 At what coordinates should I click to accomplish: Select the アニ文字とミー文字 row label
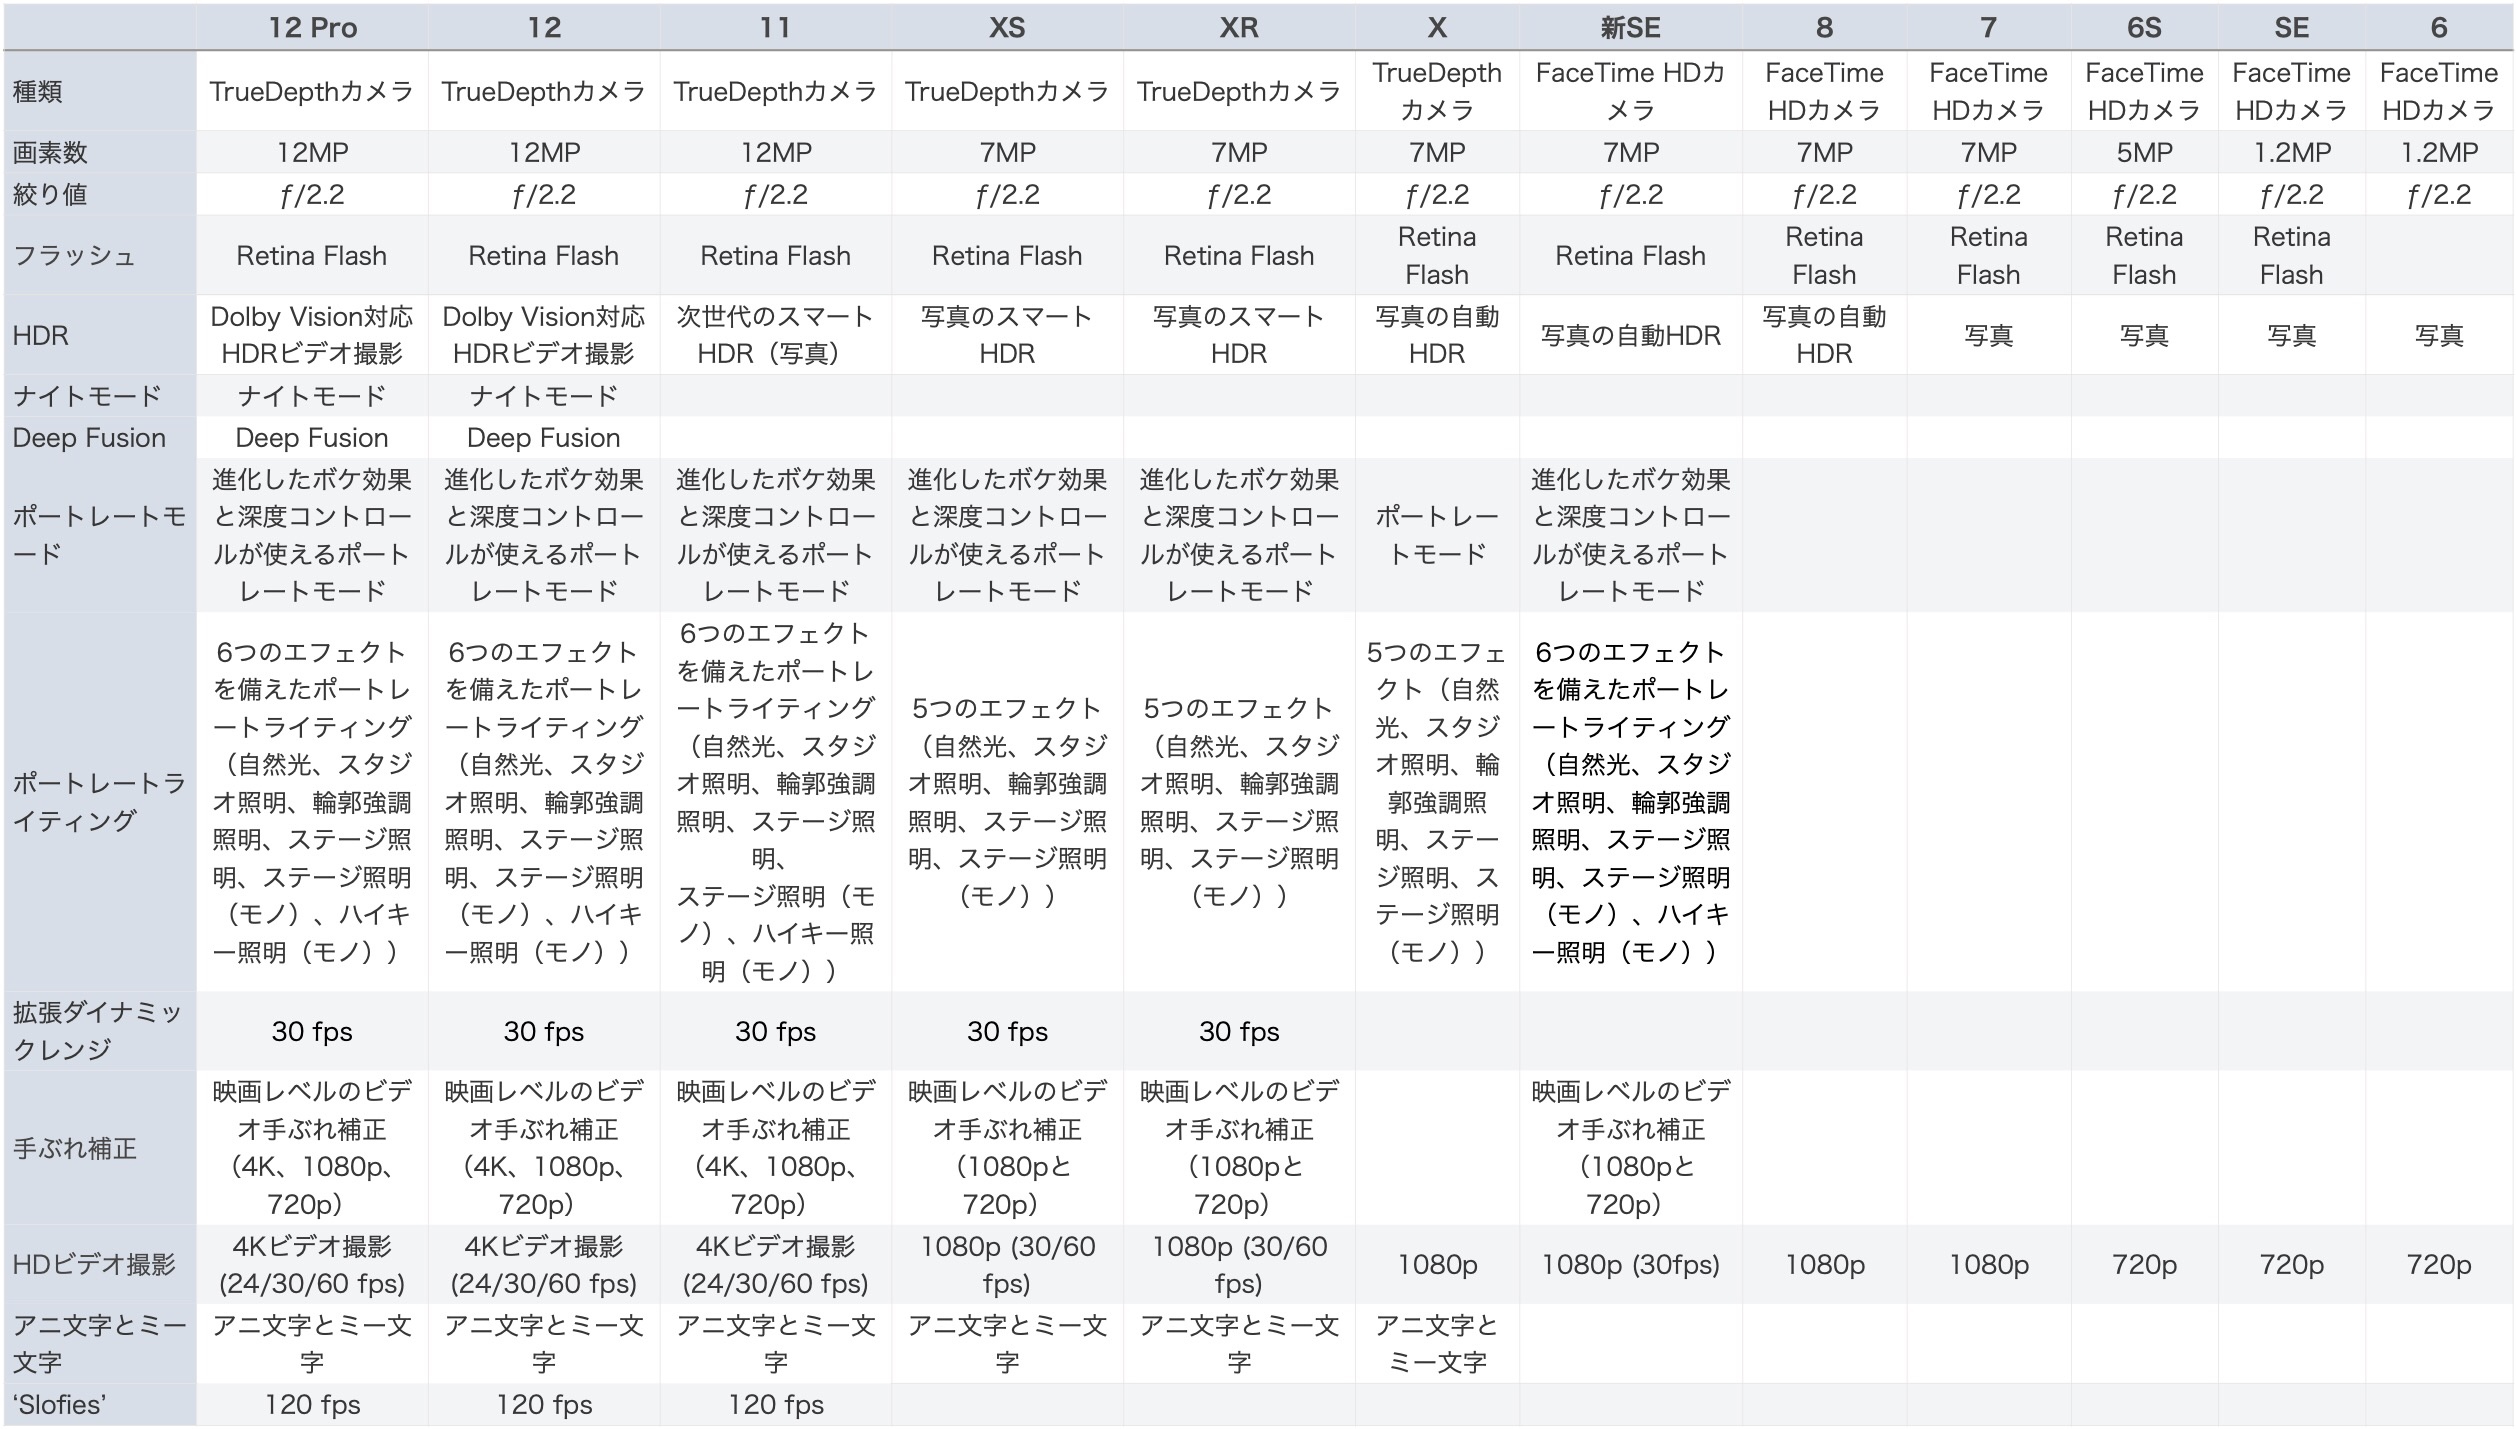98,1343
